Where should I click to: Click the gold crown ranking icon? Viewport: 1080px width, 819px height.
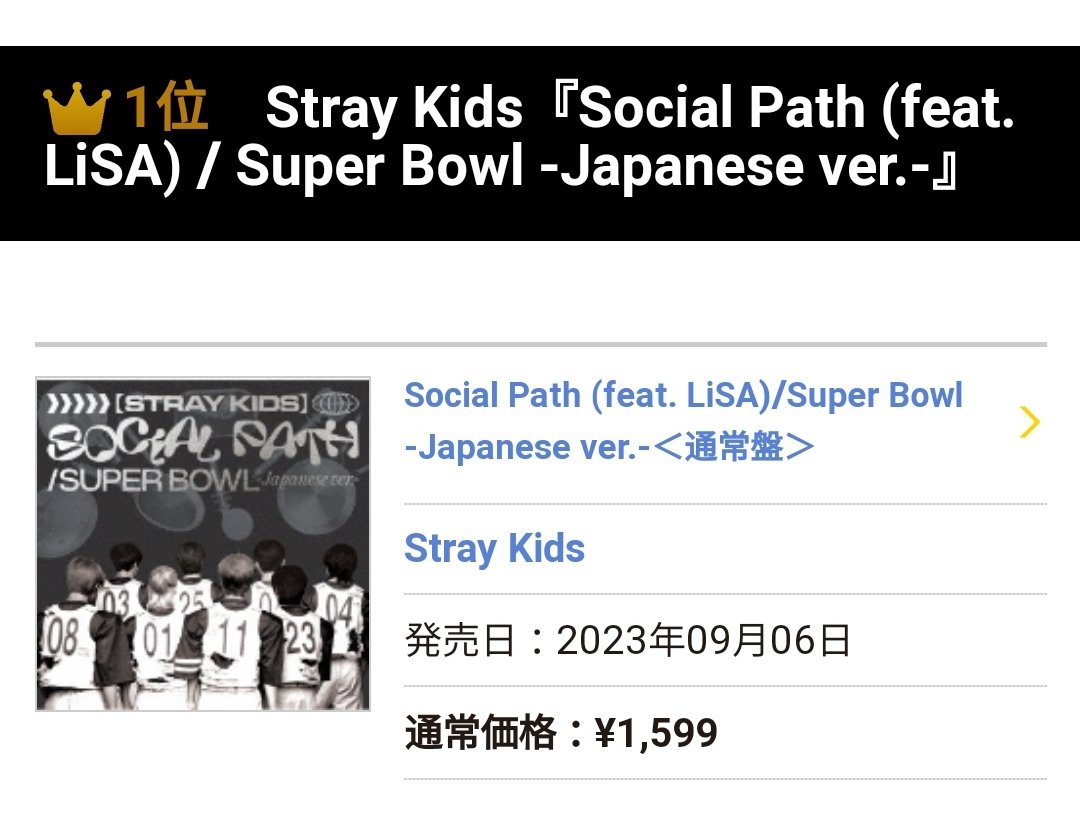[76, 108]
